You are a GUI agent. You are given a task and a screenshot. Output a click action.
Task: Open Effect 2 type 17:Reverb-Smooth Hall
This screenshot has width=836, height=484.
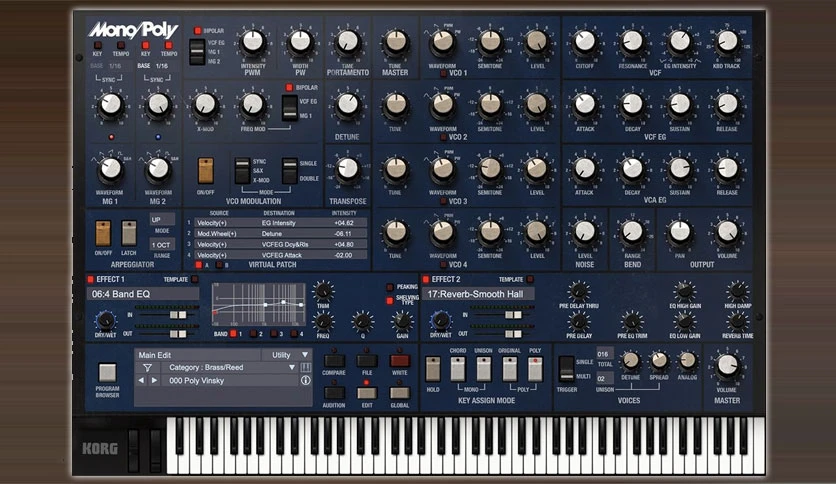pyautogui.click(x=478, y=294)
